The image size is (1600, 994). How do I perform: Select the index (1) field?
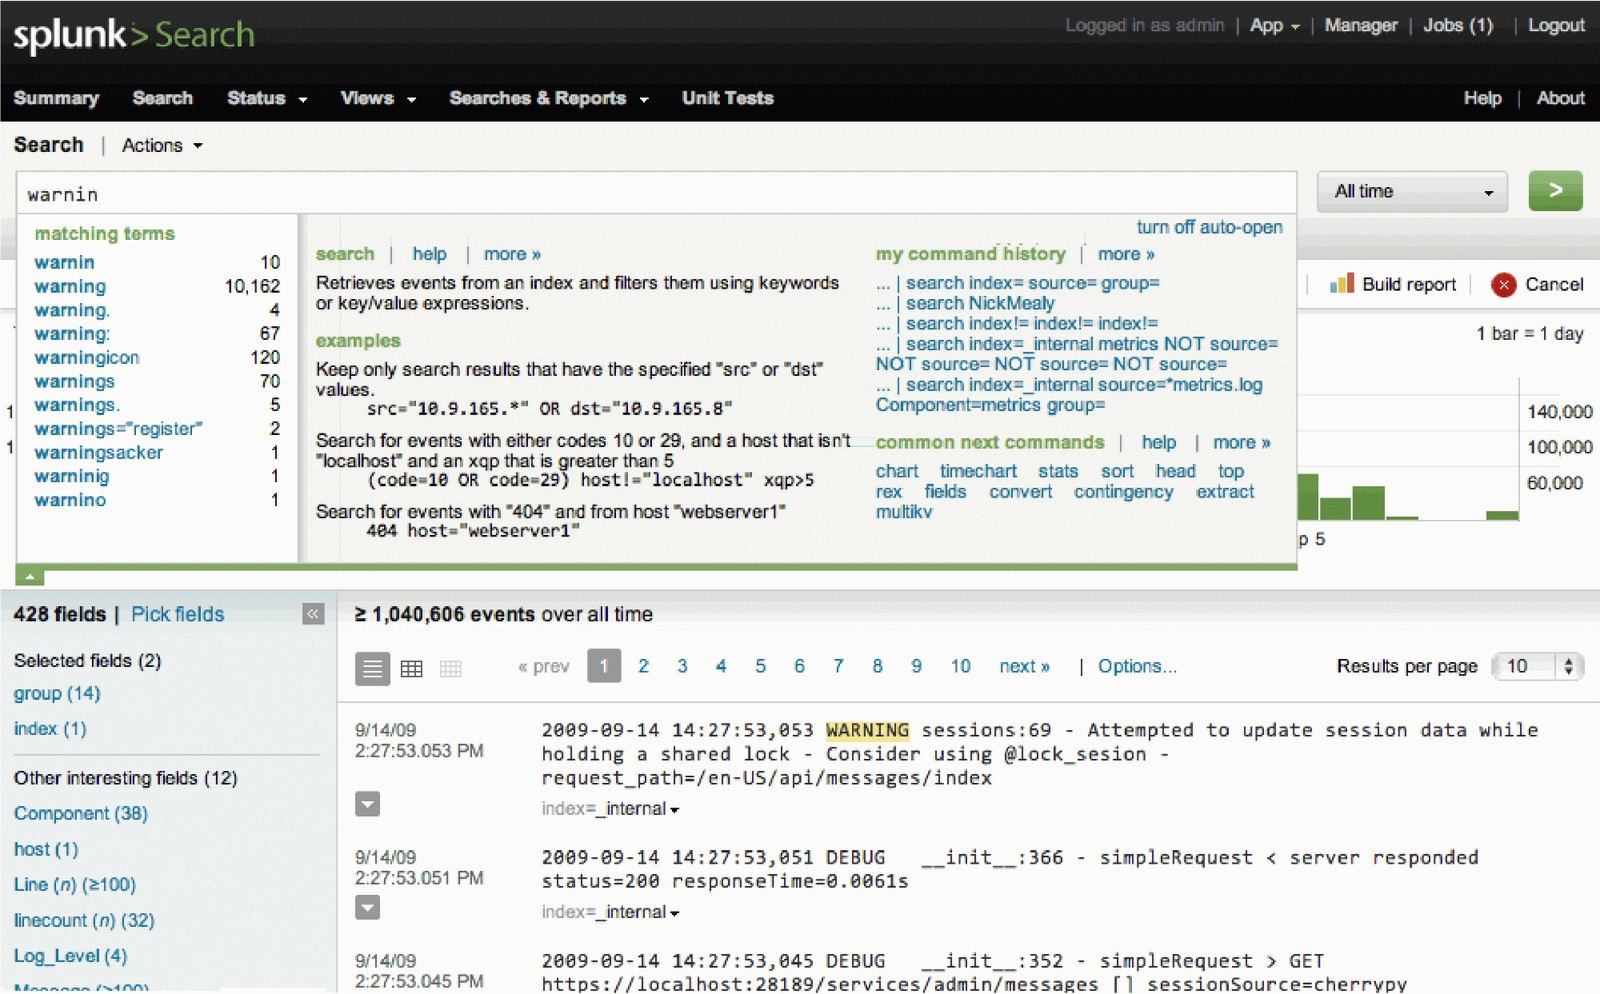tap(50, 729)
